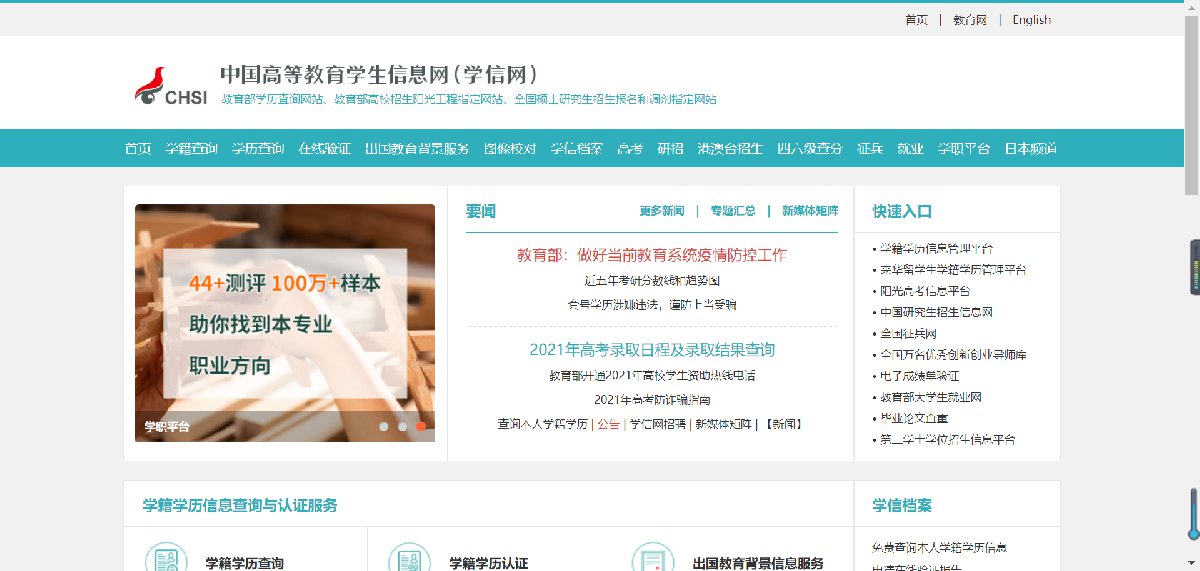1200x571 pixels.
Task: Open 首页 in the teal navigation bar
Action: [x=138, y=148]
